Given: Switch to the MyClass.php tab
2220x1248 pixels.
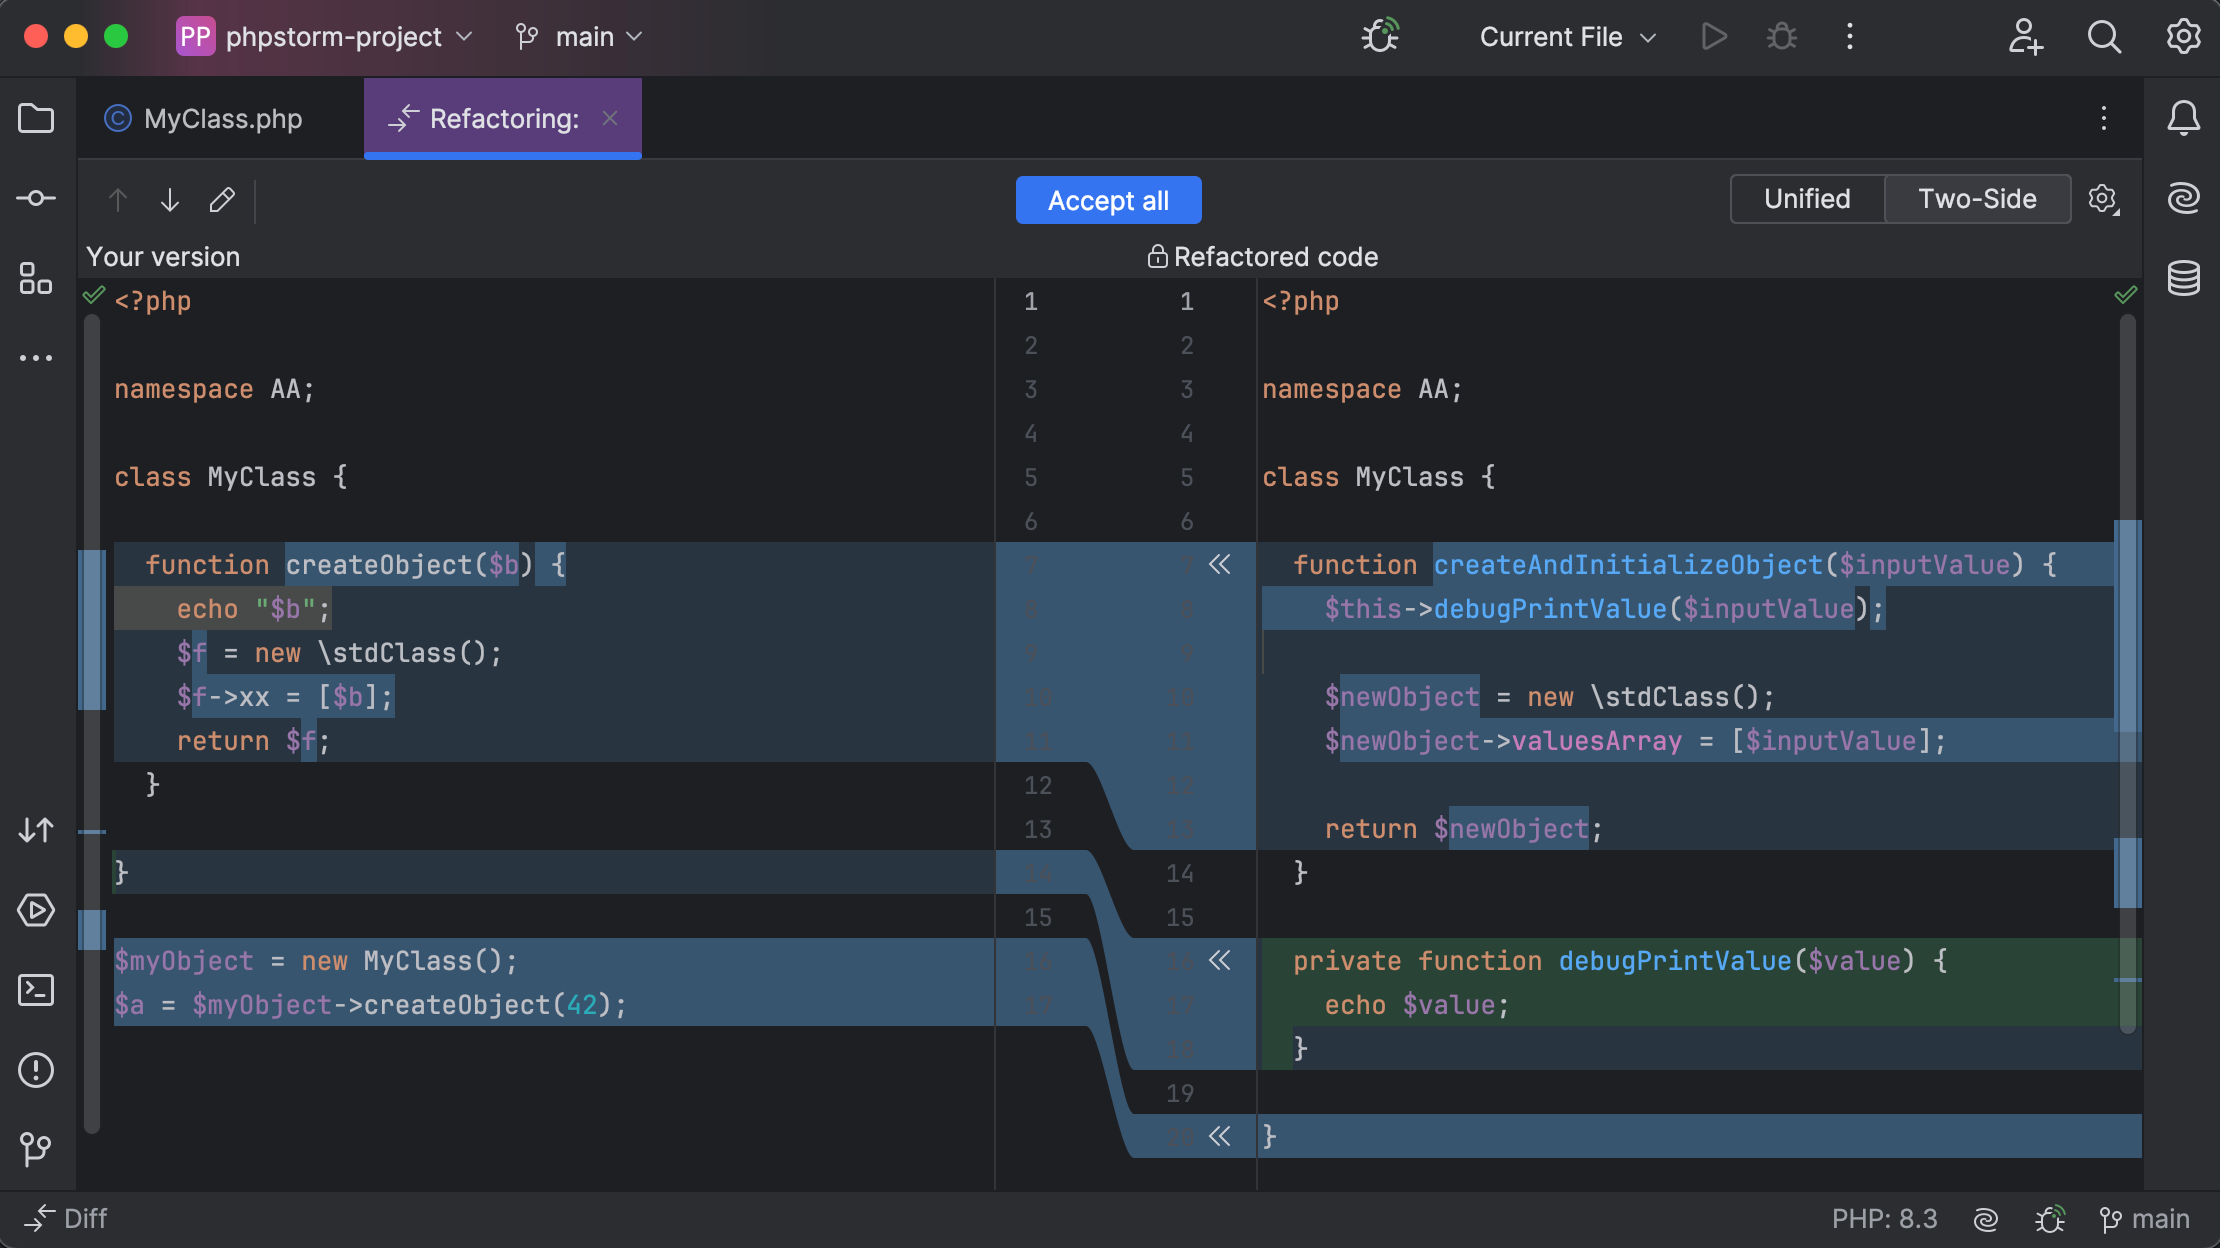Looking at the screenshot, I should (222, 119).
